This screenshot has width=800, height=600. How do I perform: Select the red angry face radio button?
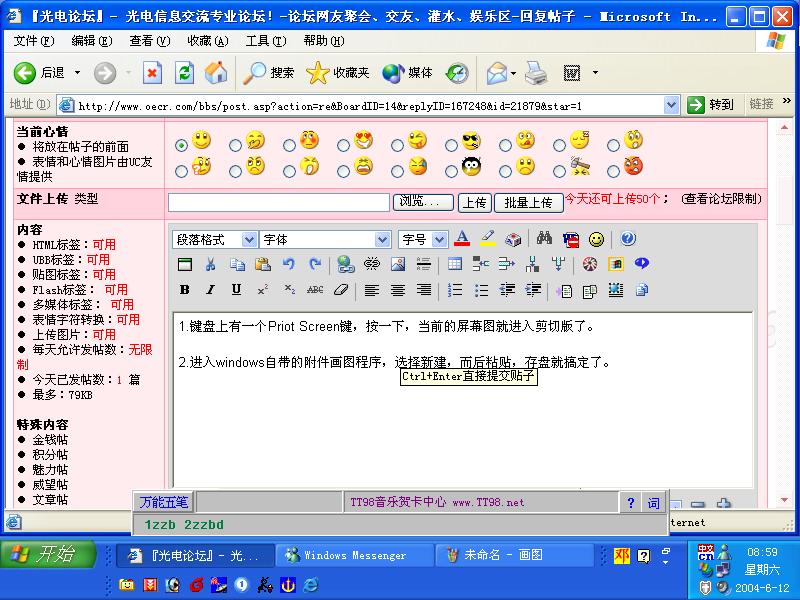pyautogui.click(x=613, y=171)
